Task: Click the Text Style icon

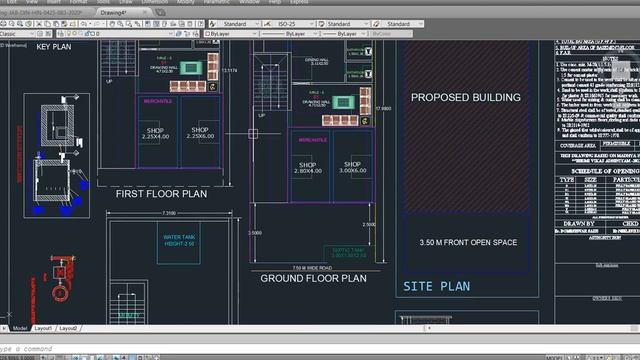Action: (212, 24)
